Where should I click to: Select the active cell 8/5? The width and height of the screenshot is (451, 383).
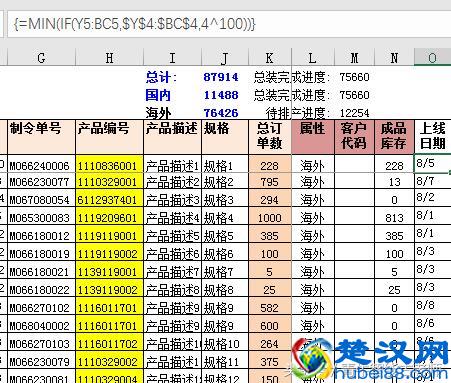pos(432,164)
